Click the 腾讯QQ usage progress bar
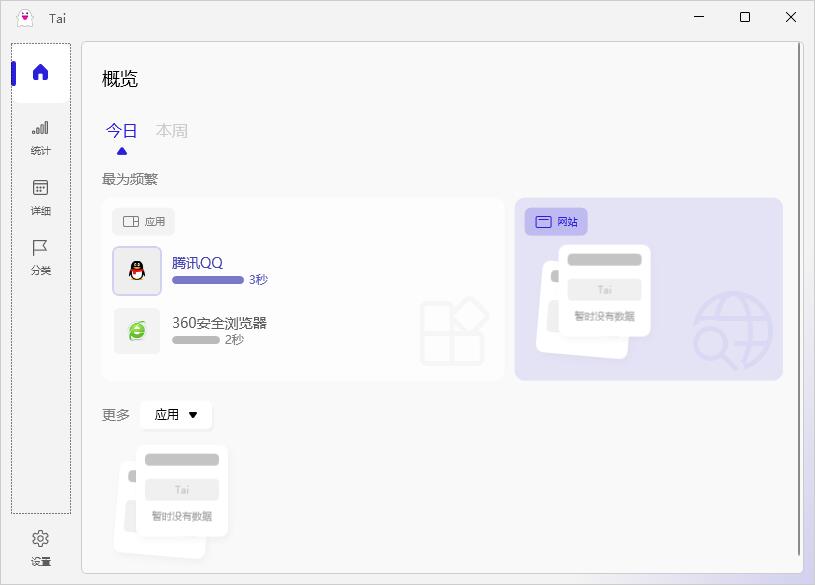Screen dimensions: 815x585 click(x=208, y=280)
